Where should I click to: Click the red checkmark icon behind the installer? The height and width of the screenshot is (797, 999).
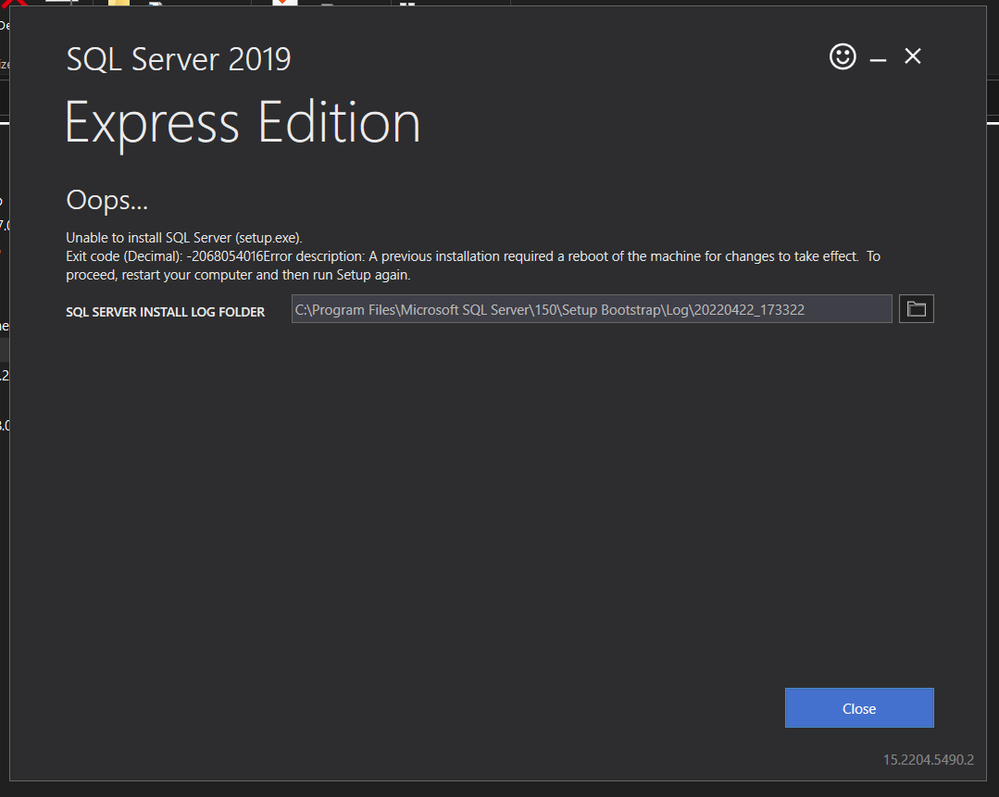(284, 4)
